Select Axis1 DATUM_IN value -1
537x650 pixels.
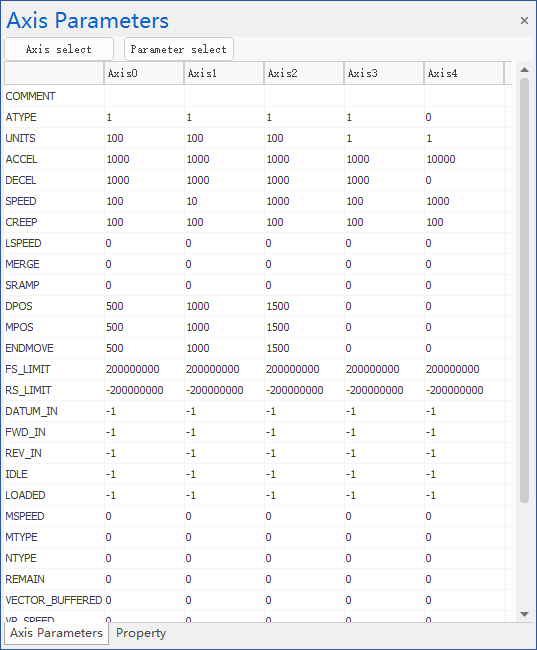191,411
